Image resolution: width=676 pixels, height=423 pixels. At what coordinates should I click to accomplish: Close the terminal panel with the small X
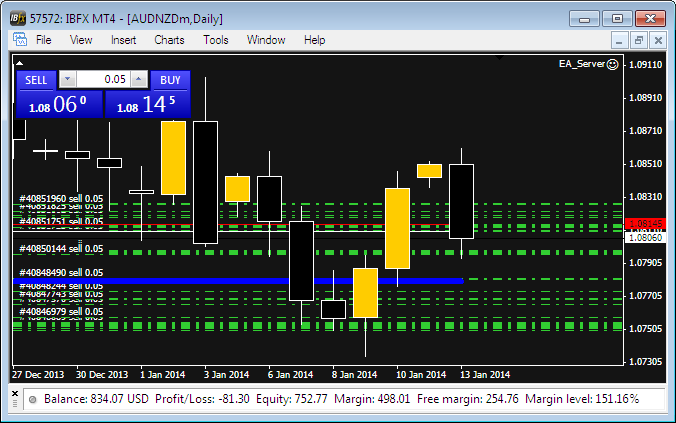(15, 393)
